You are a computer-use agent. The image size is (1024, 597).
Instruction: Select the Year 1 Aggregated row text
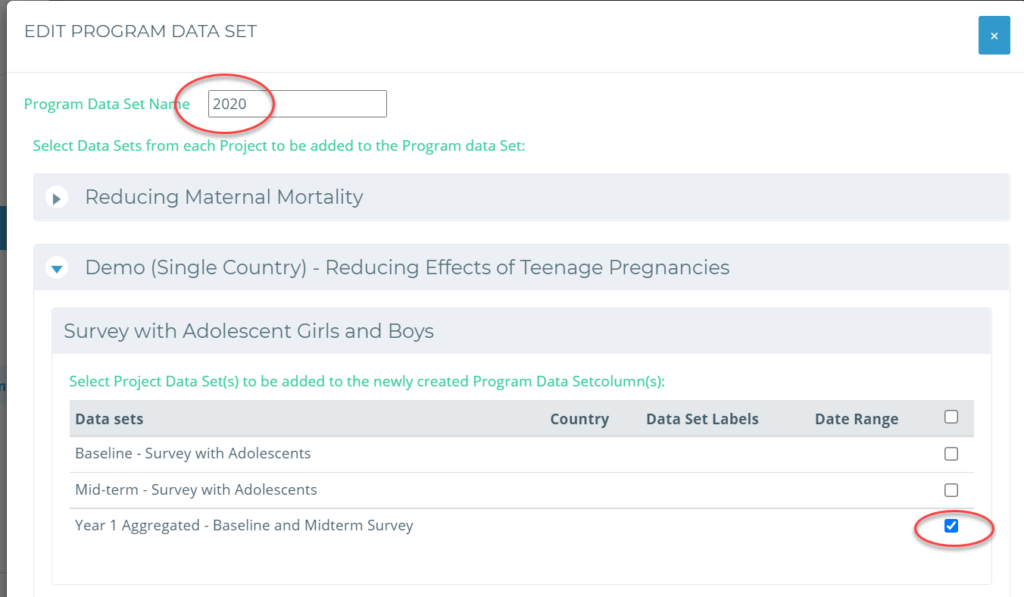(x=244, y=526)
